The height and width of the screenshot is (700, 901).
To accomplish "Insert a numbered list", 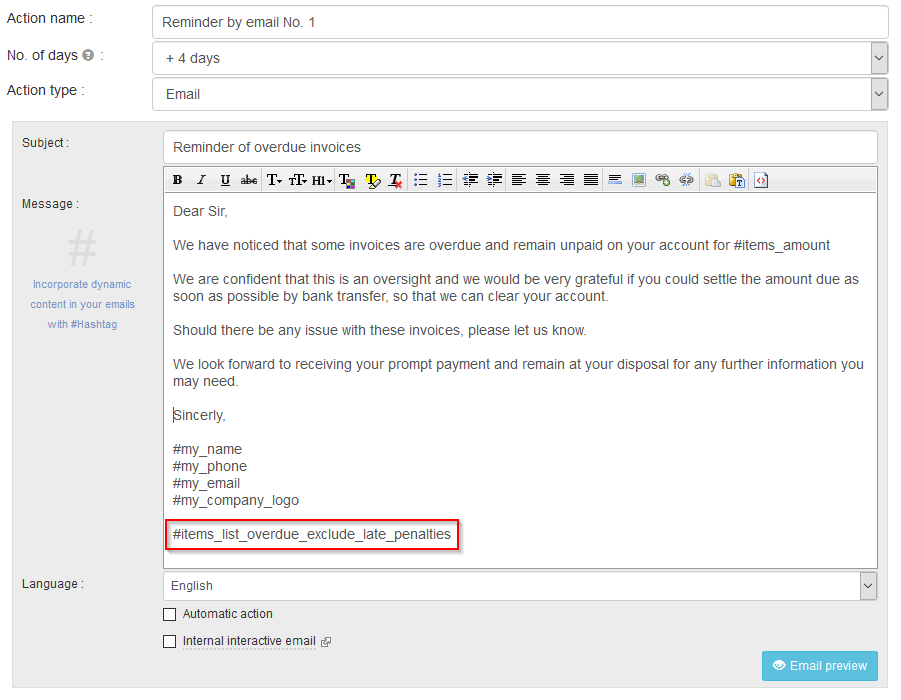I will click(445, 180).
